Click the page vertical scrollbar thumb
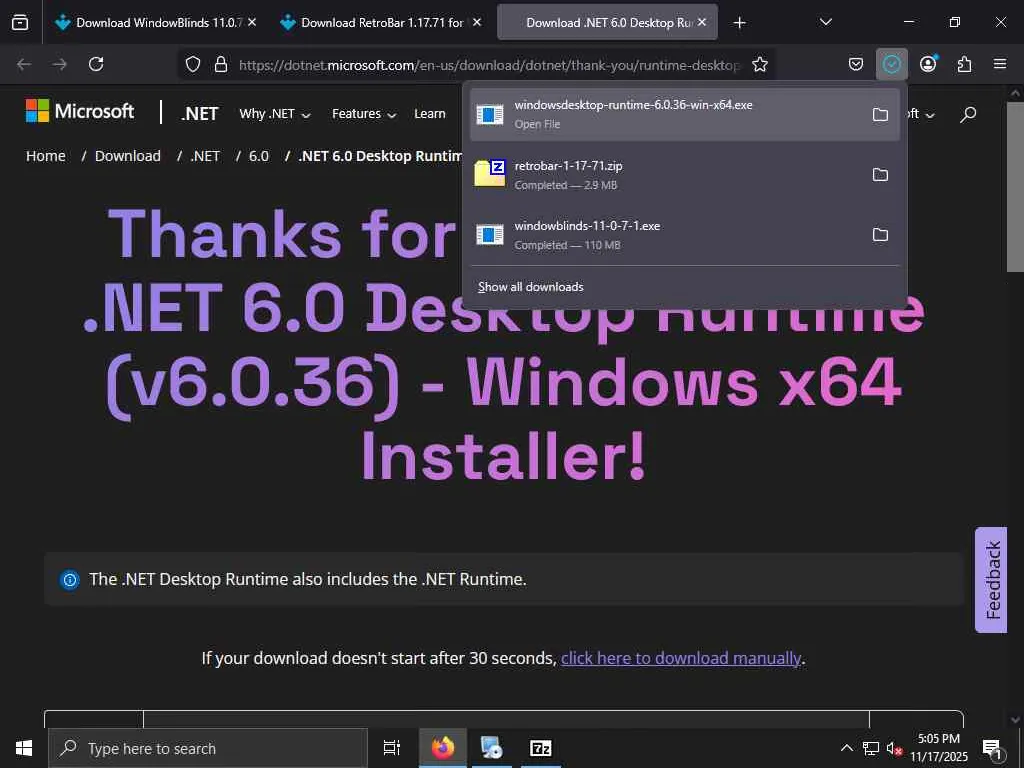 tap(1015, 186)
